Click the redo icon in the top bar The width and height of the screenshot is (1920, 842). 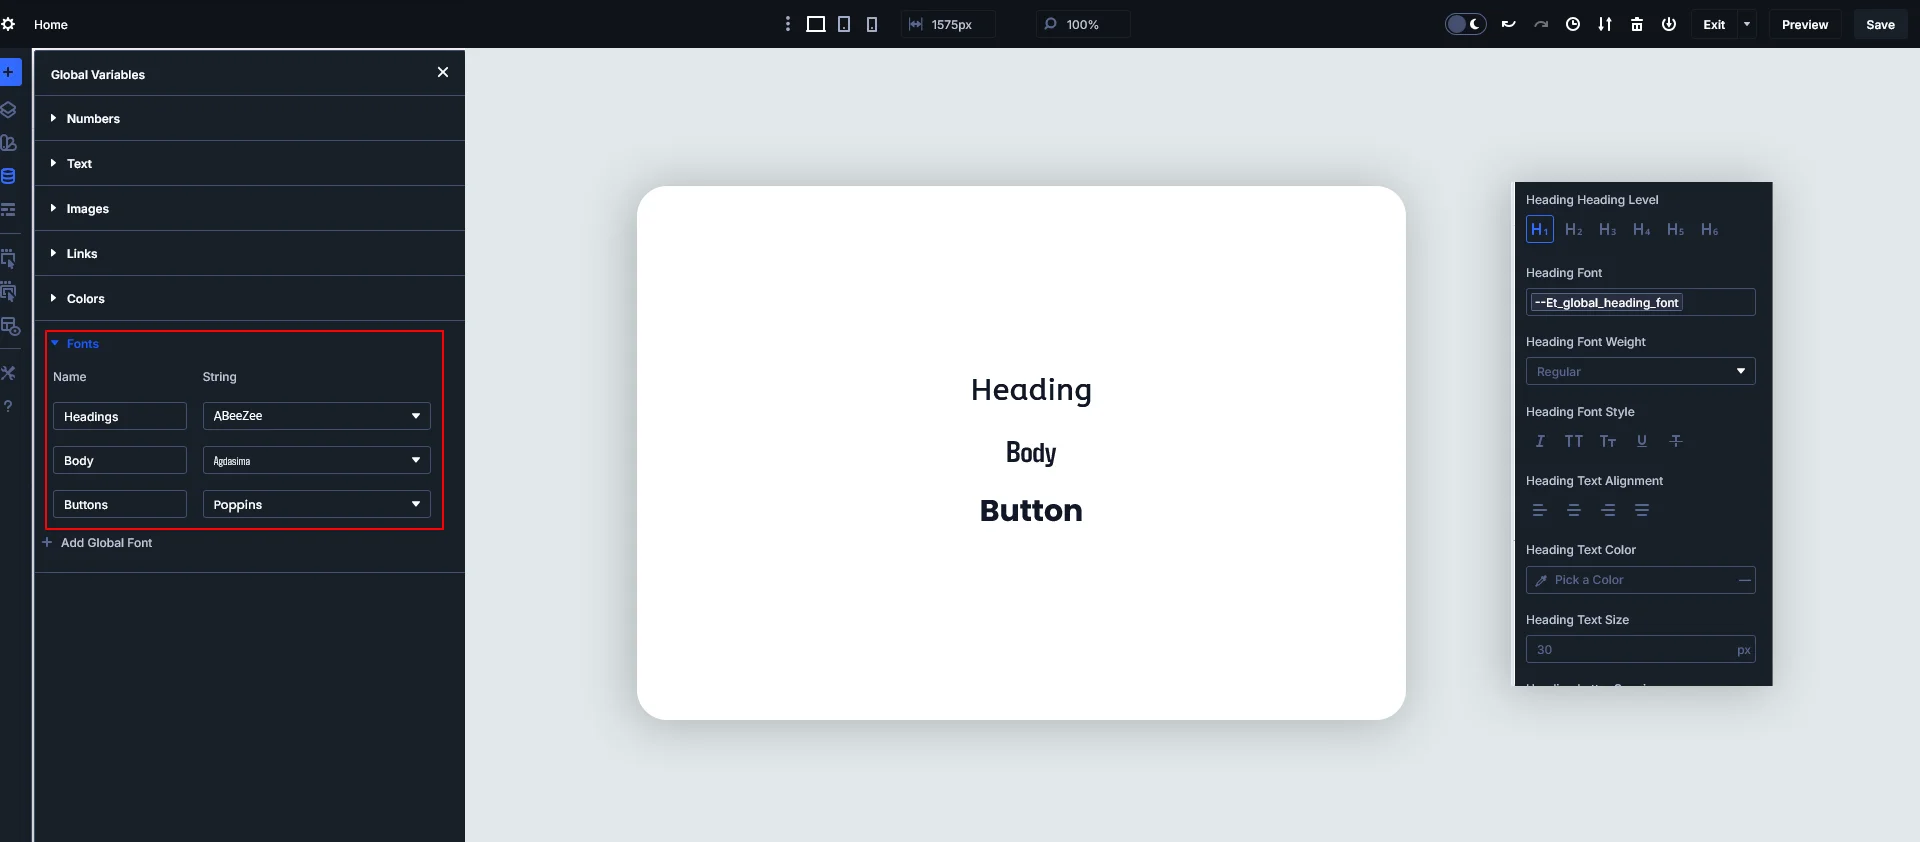1541,24
